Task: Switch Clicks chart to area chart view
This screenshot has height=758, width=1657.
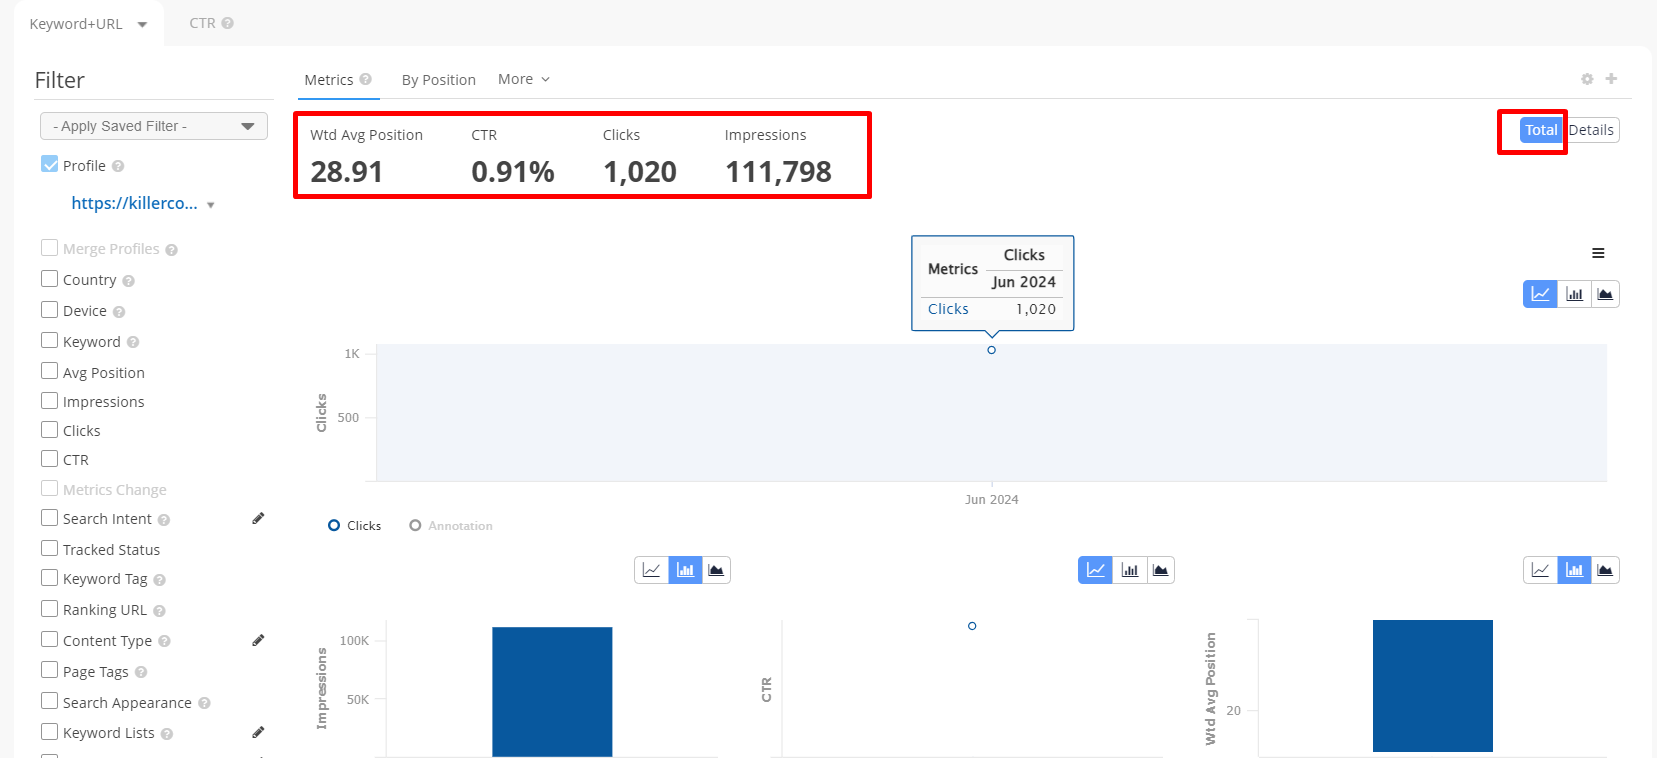Action: (1604, 294)
